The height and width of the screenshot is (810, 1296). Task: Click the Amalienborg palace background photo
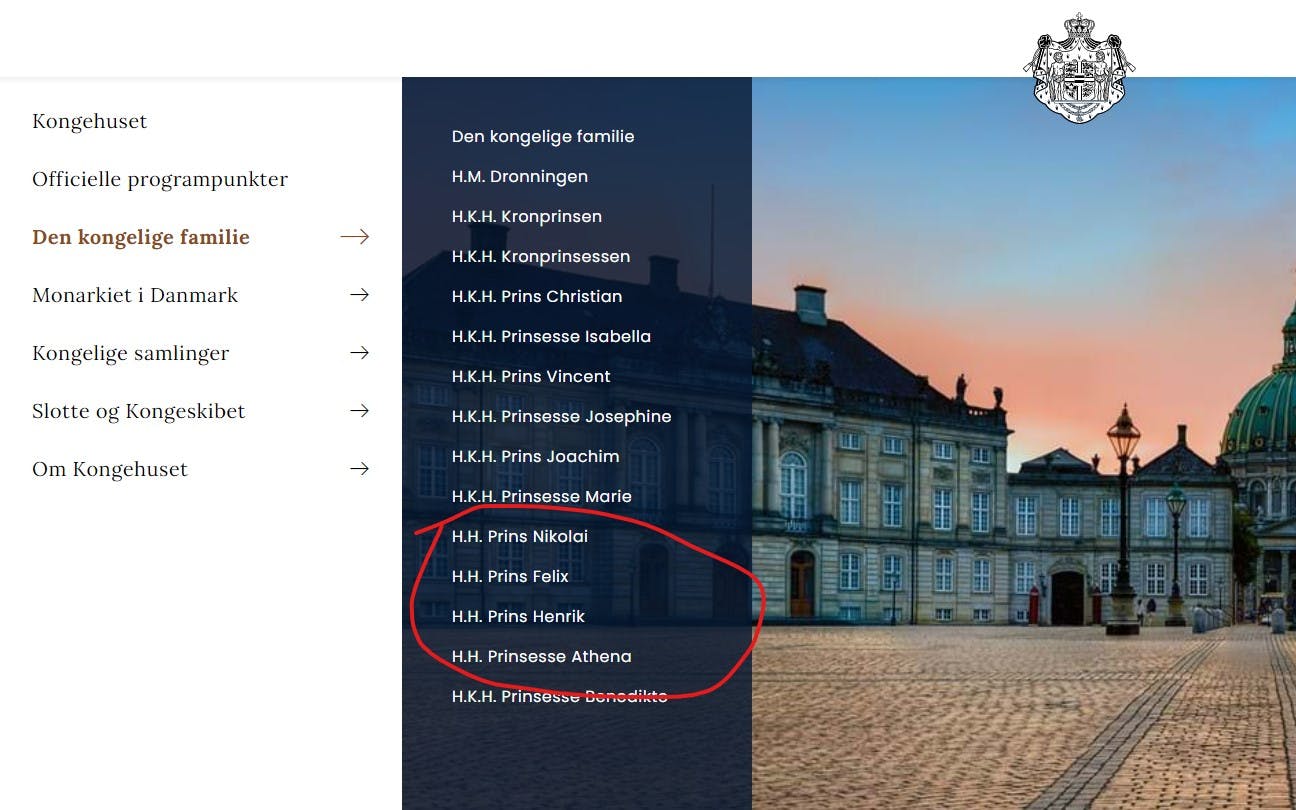1000,500
